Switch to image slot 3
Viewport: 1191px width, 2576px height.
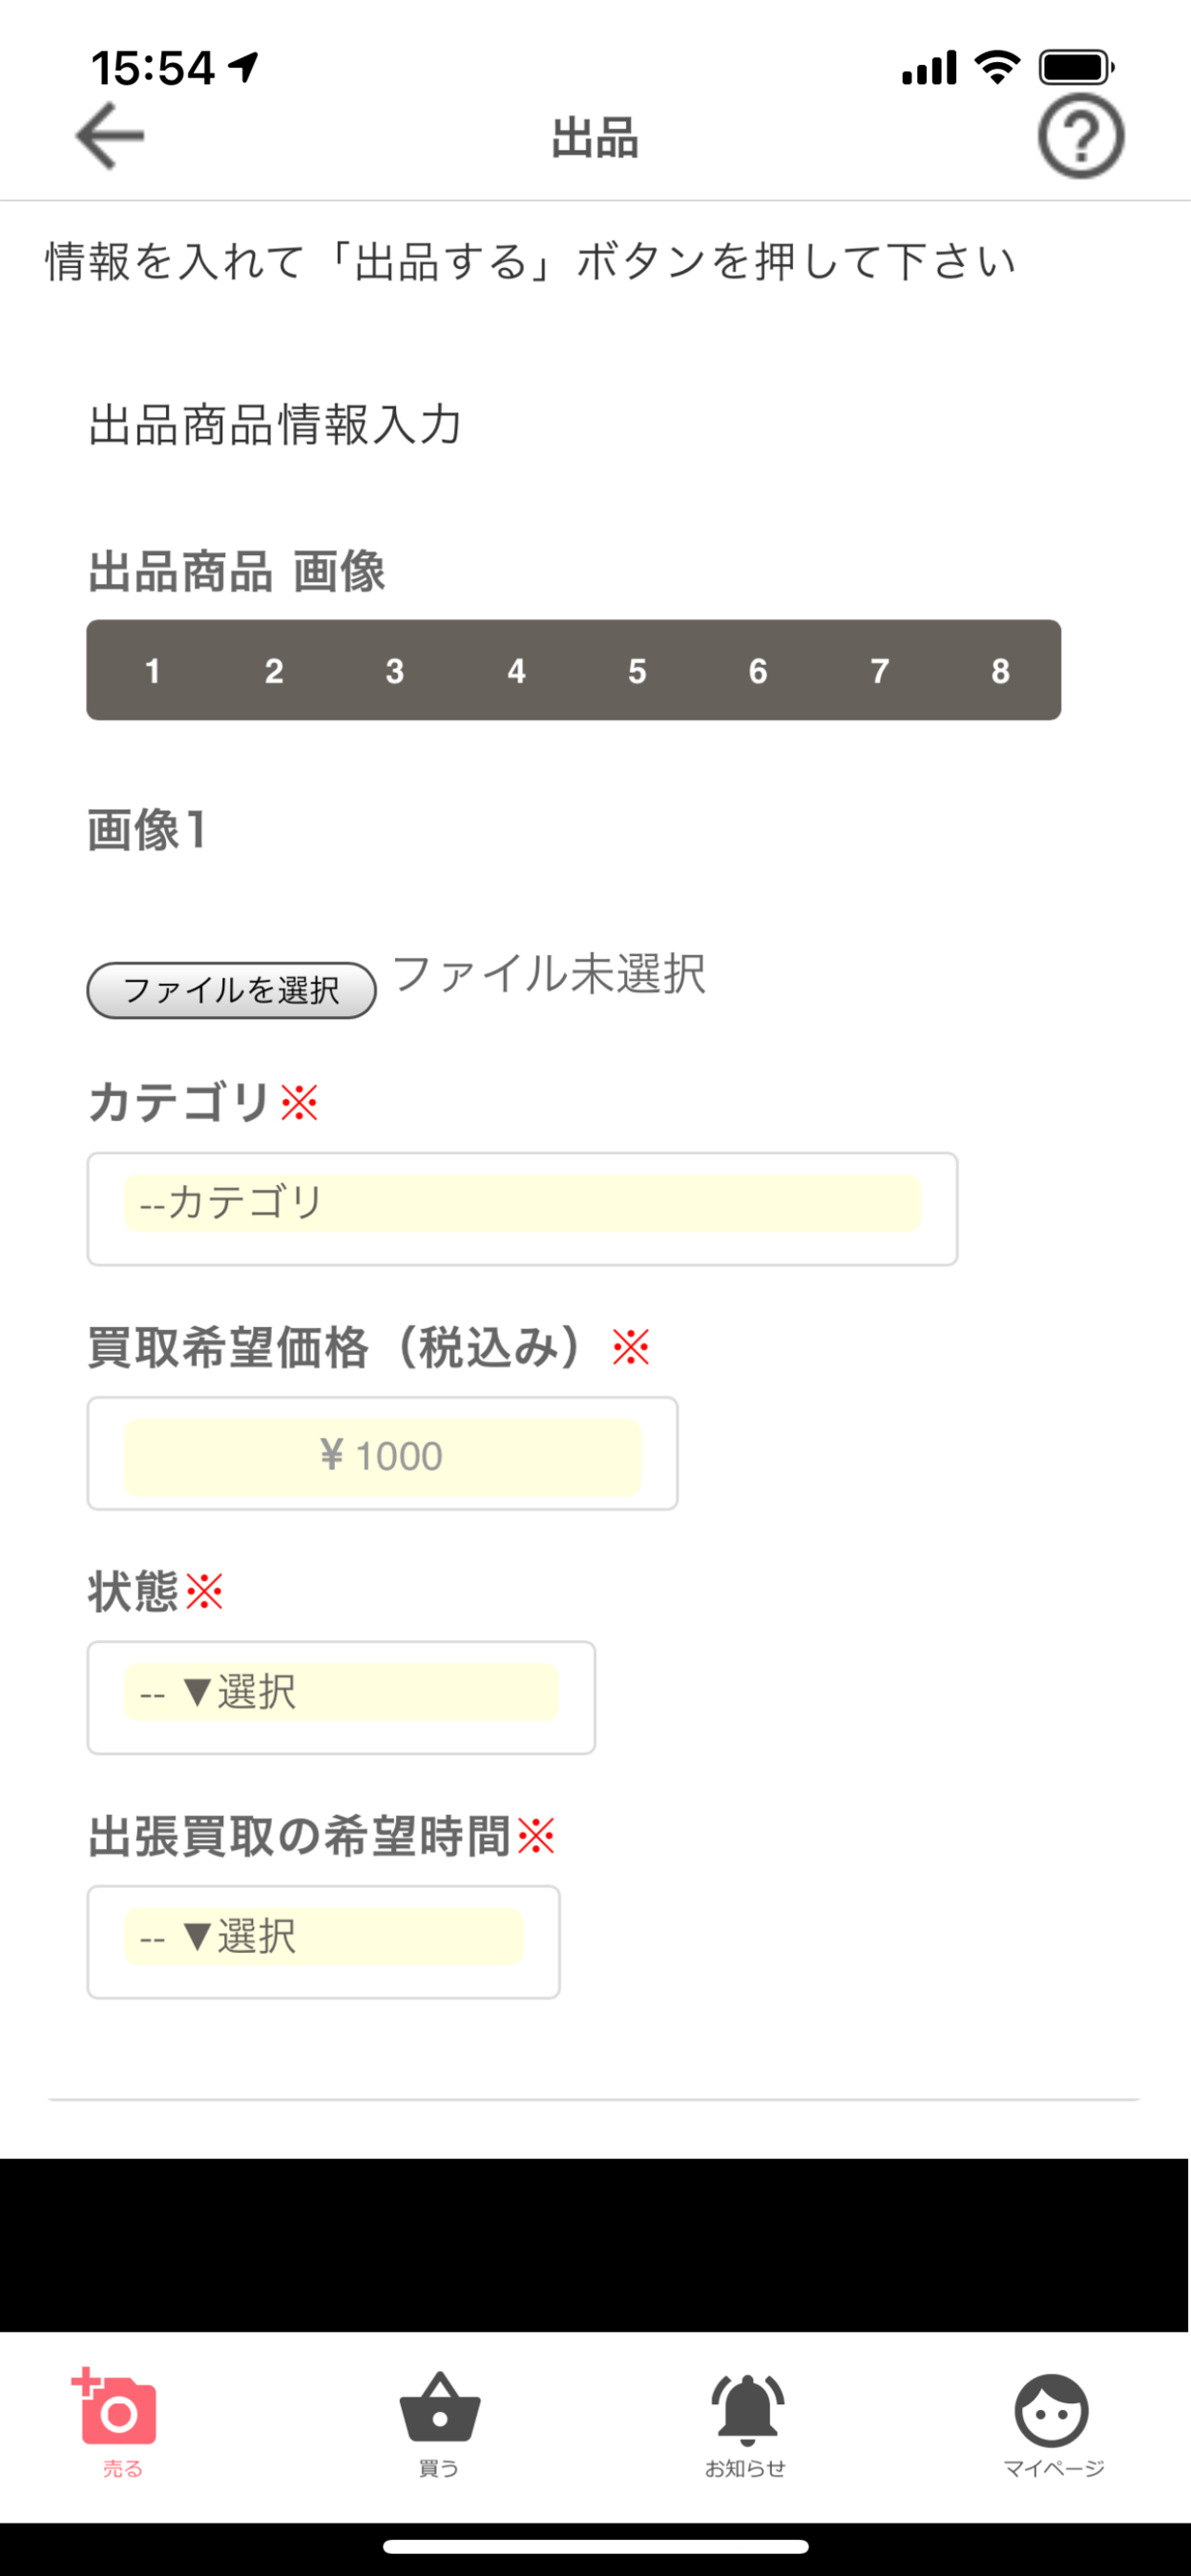(395, 671)
